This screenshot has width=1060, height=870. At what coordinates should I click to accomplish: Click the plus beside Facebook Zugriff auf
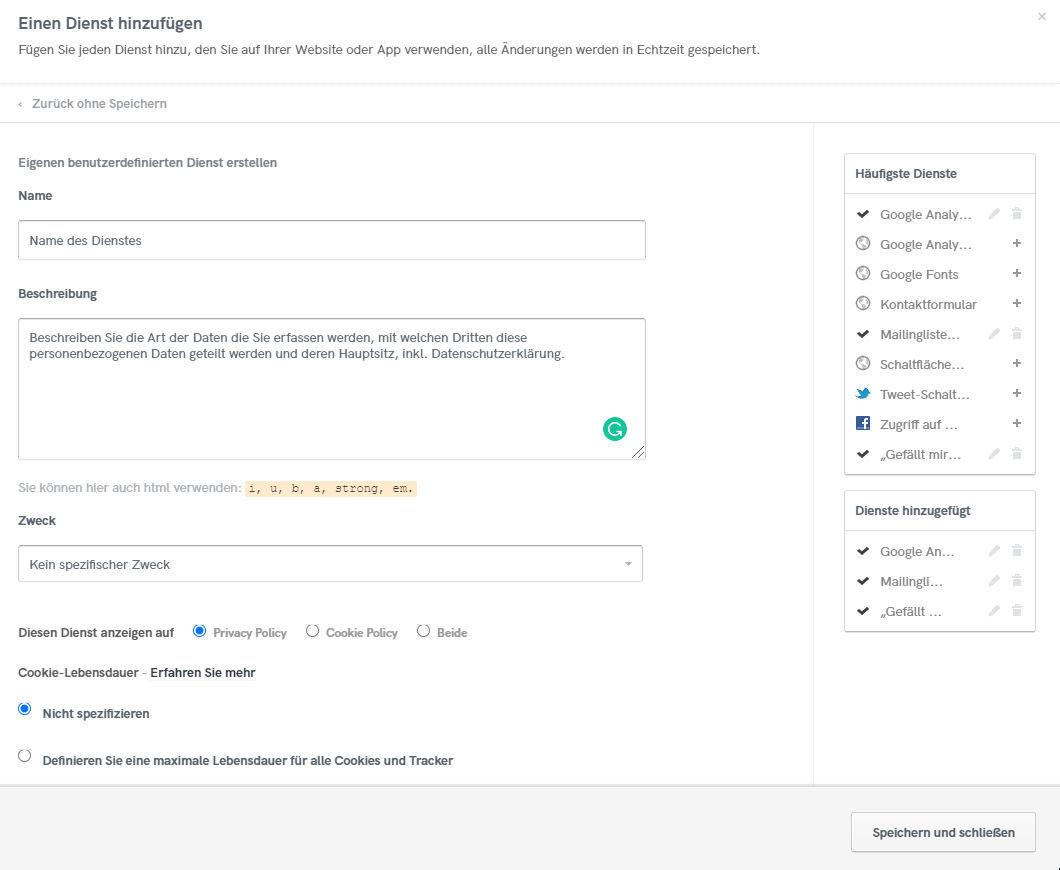point(1016,424)
